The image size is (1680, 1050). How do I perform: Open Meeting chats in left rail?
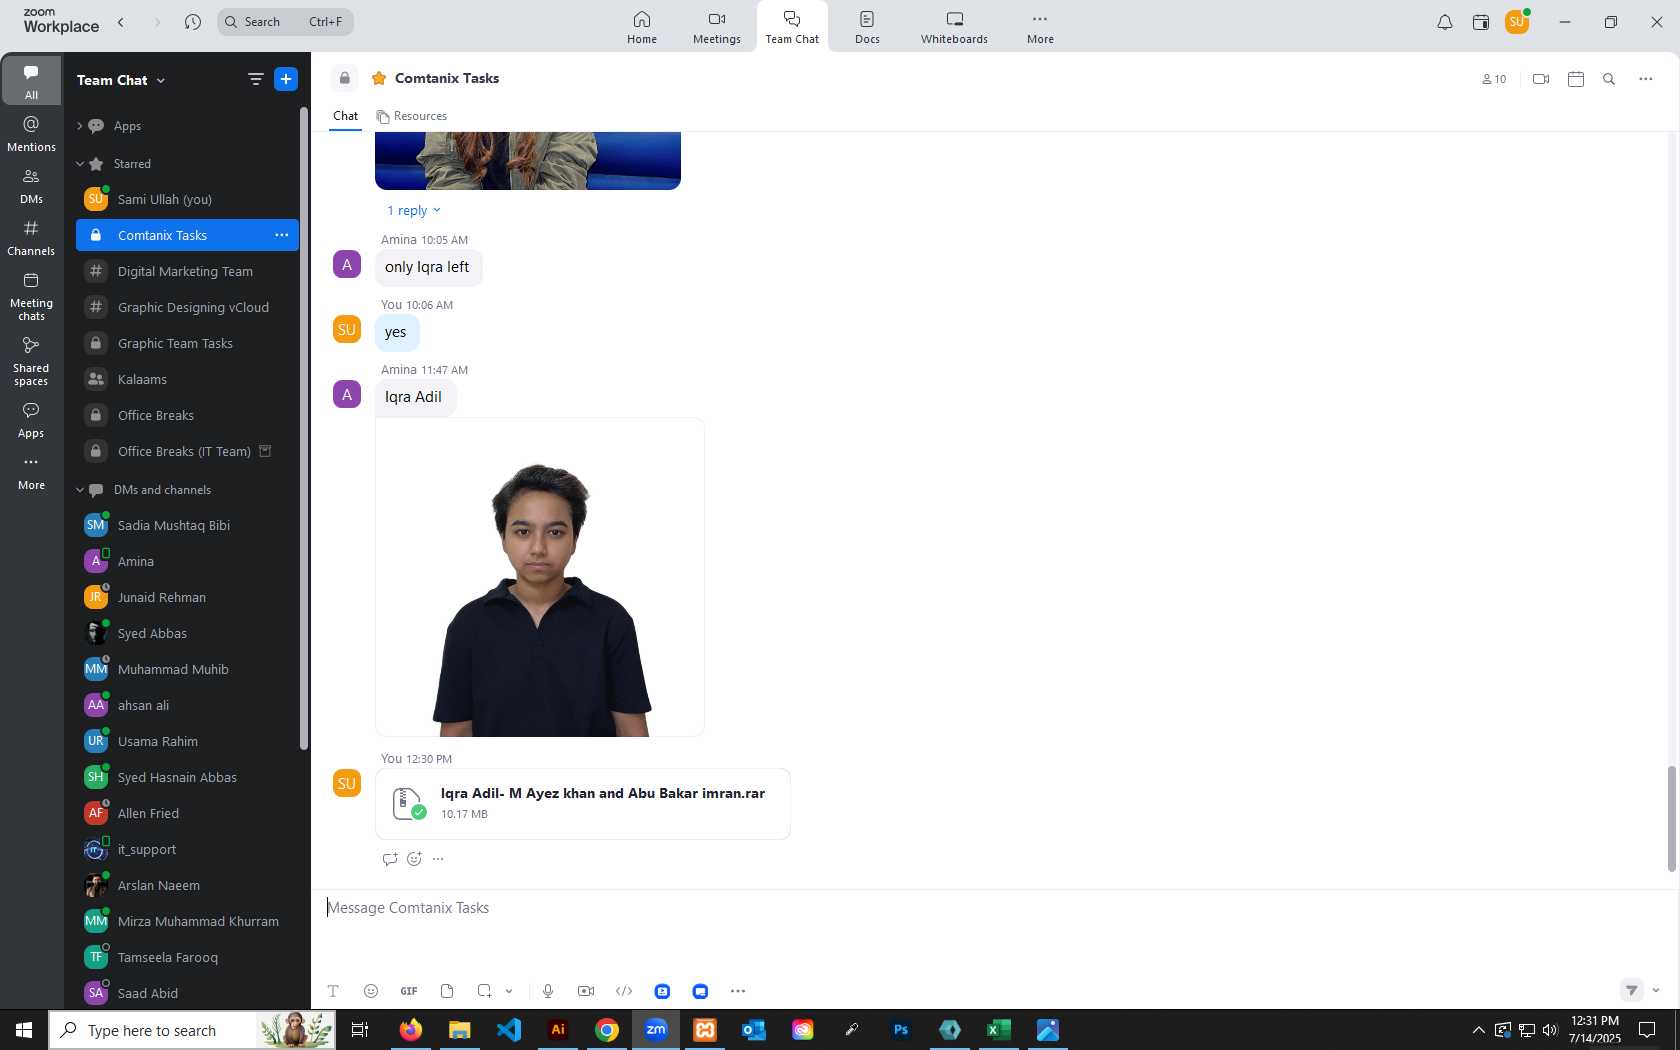pos(31,297)
